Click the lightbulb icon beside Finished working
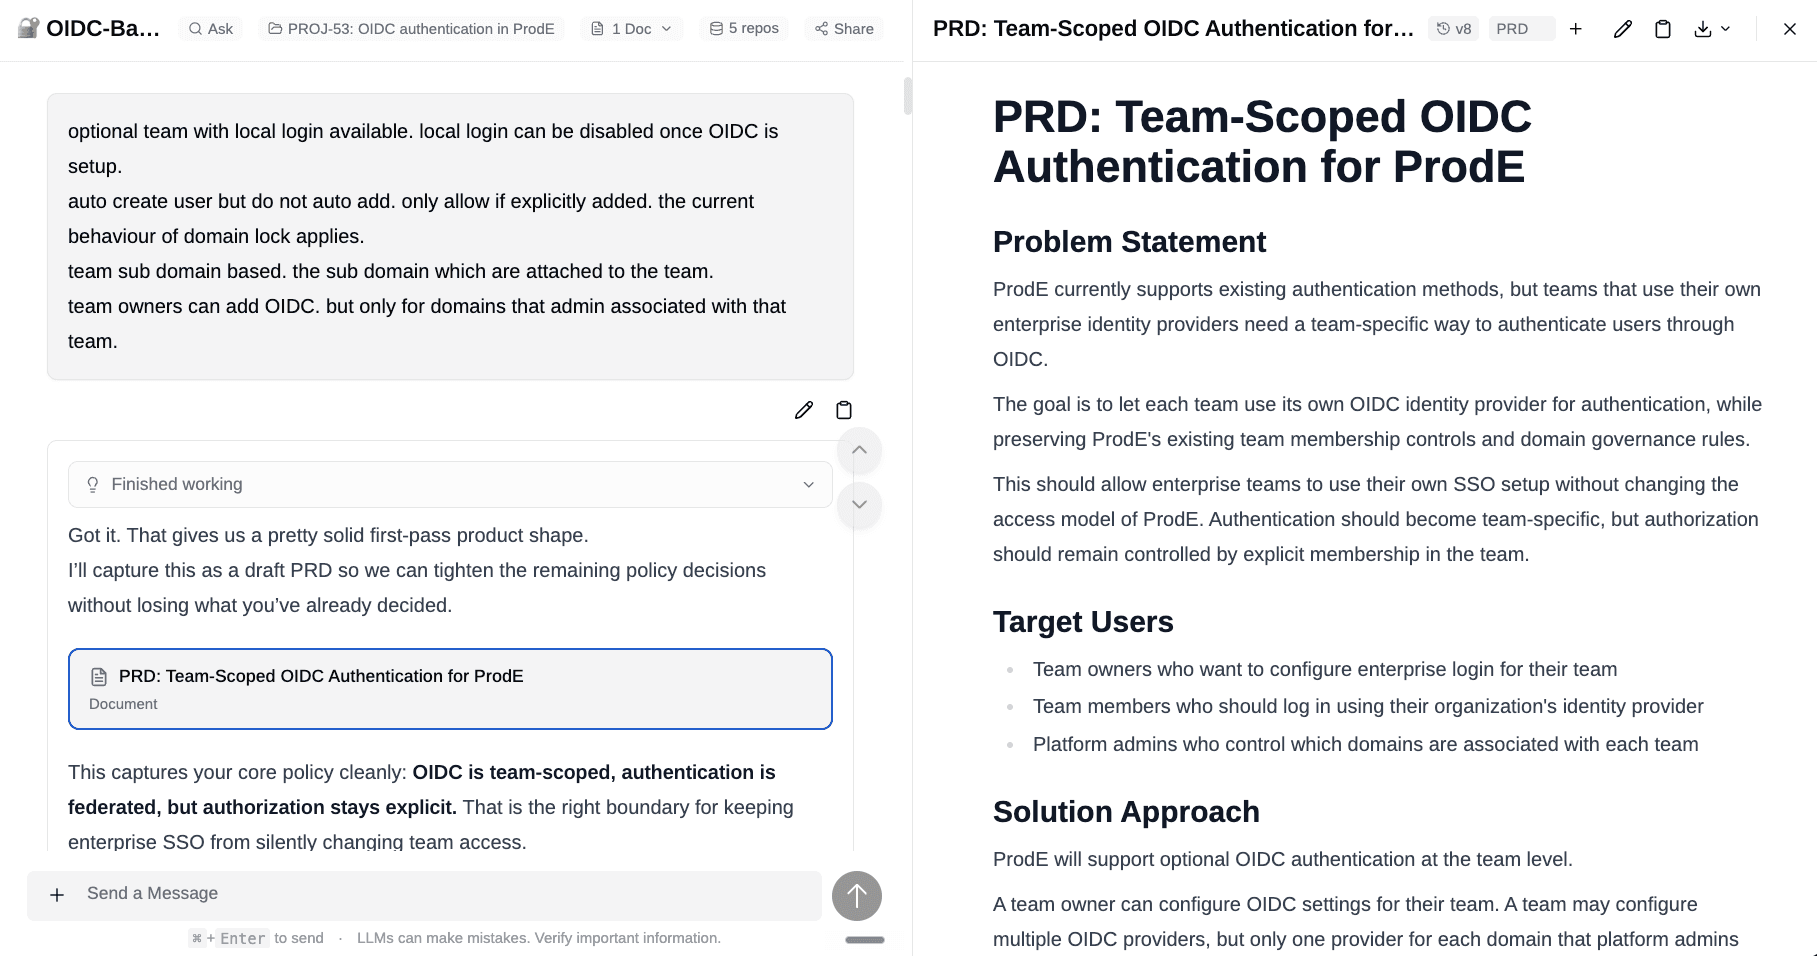Viewport: 1817px width, 956px height. click(93, 485)
